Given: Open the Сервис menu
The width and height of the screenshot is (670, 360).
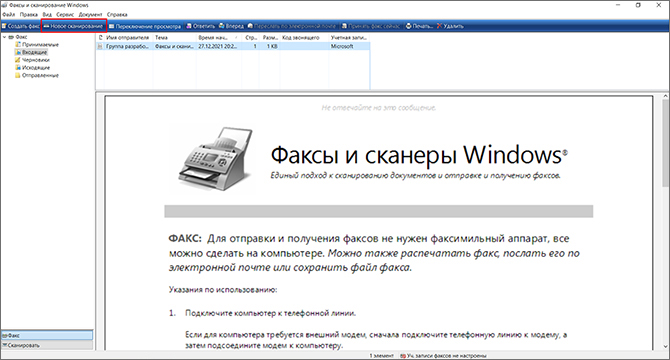Looking at the screenshot, I should 65,14.
